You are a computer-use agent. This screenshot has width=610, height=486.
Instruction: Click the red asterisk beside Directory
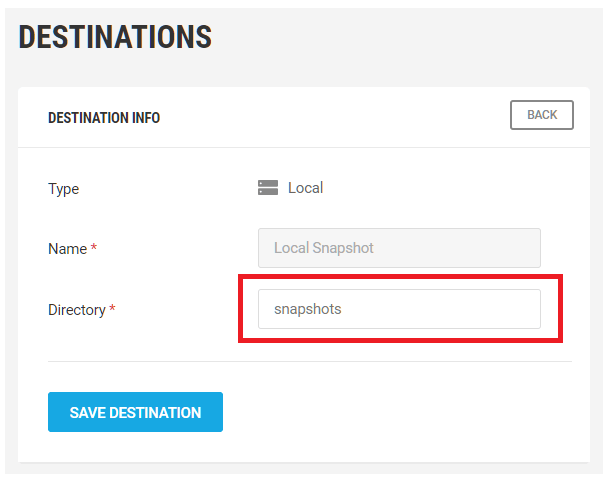(x=112, y=309)
